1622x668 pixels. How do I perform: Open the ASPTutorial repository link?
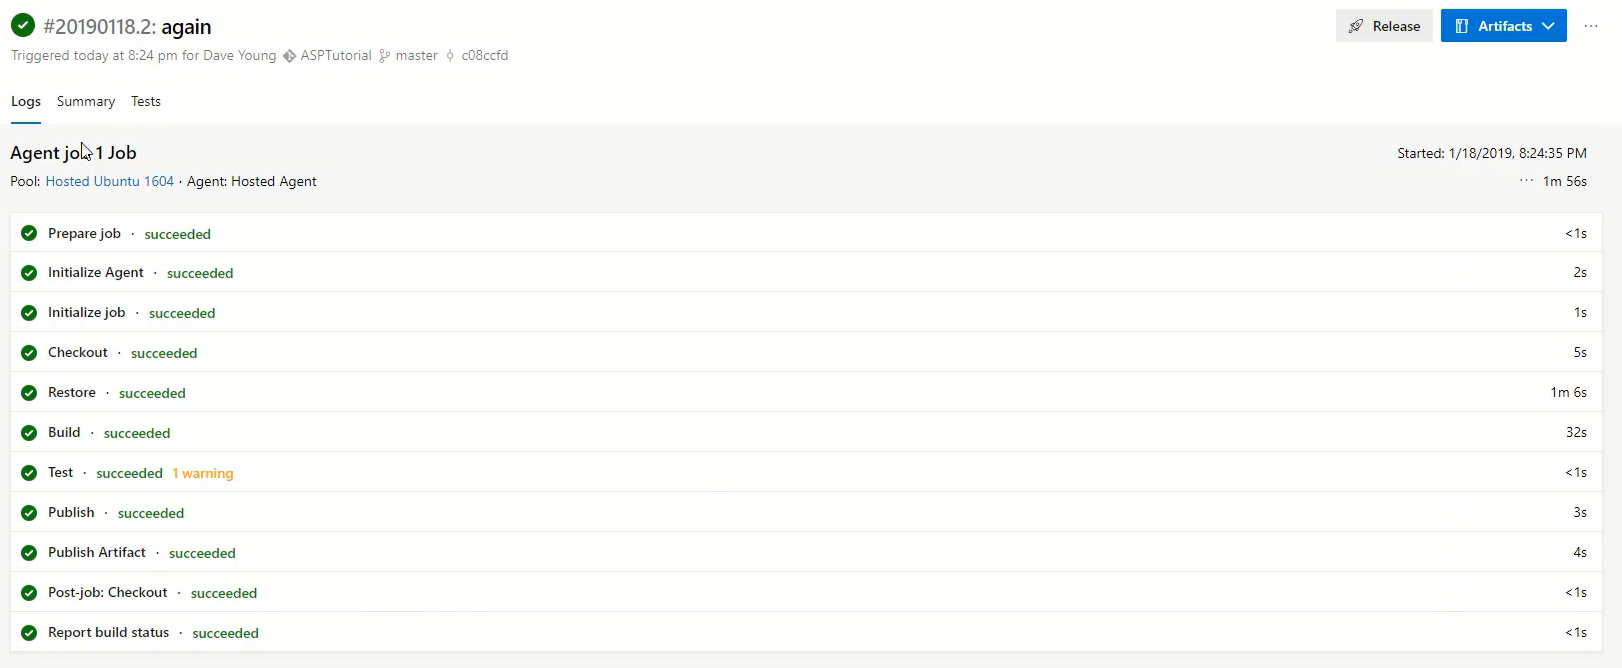(336, 56)
